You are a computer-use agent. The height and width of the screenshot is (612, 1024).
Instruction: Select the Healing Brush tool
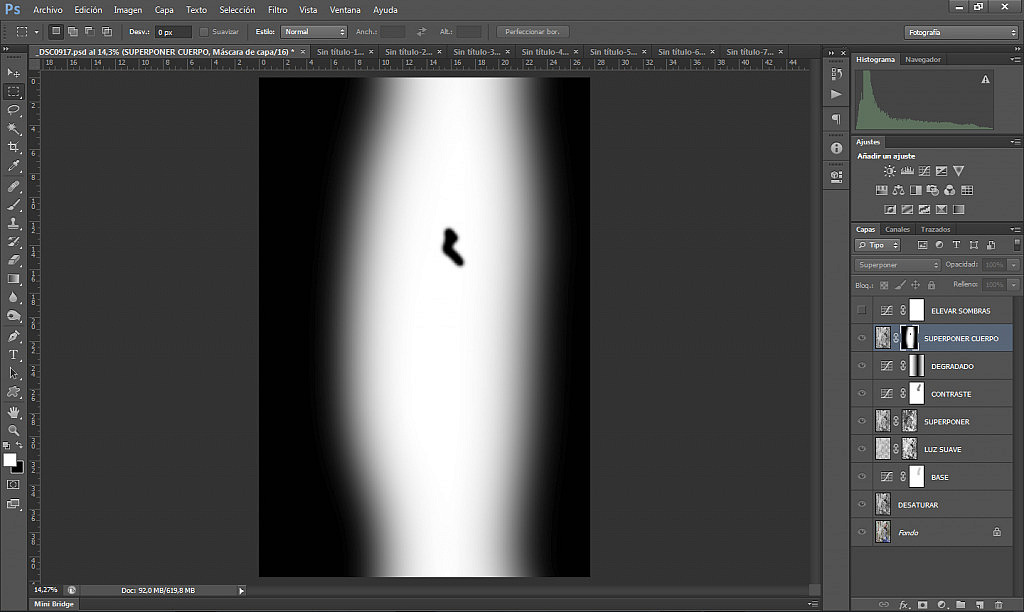[14, 187]
